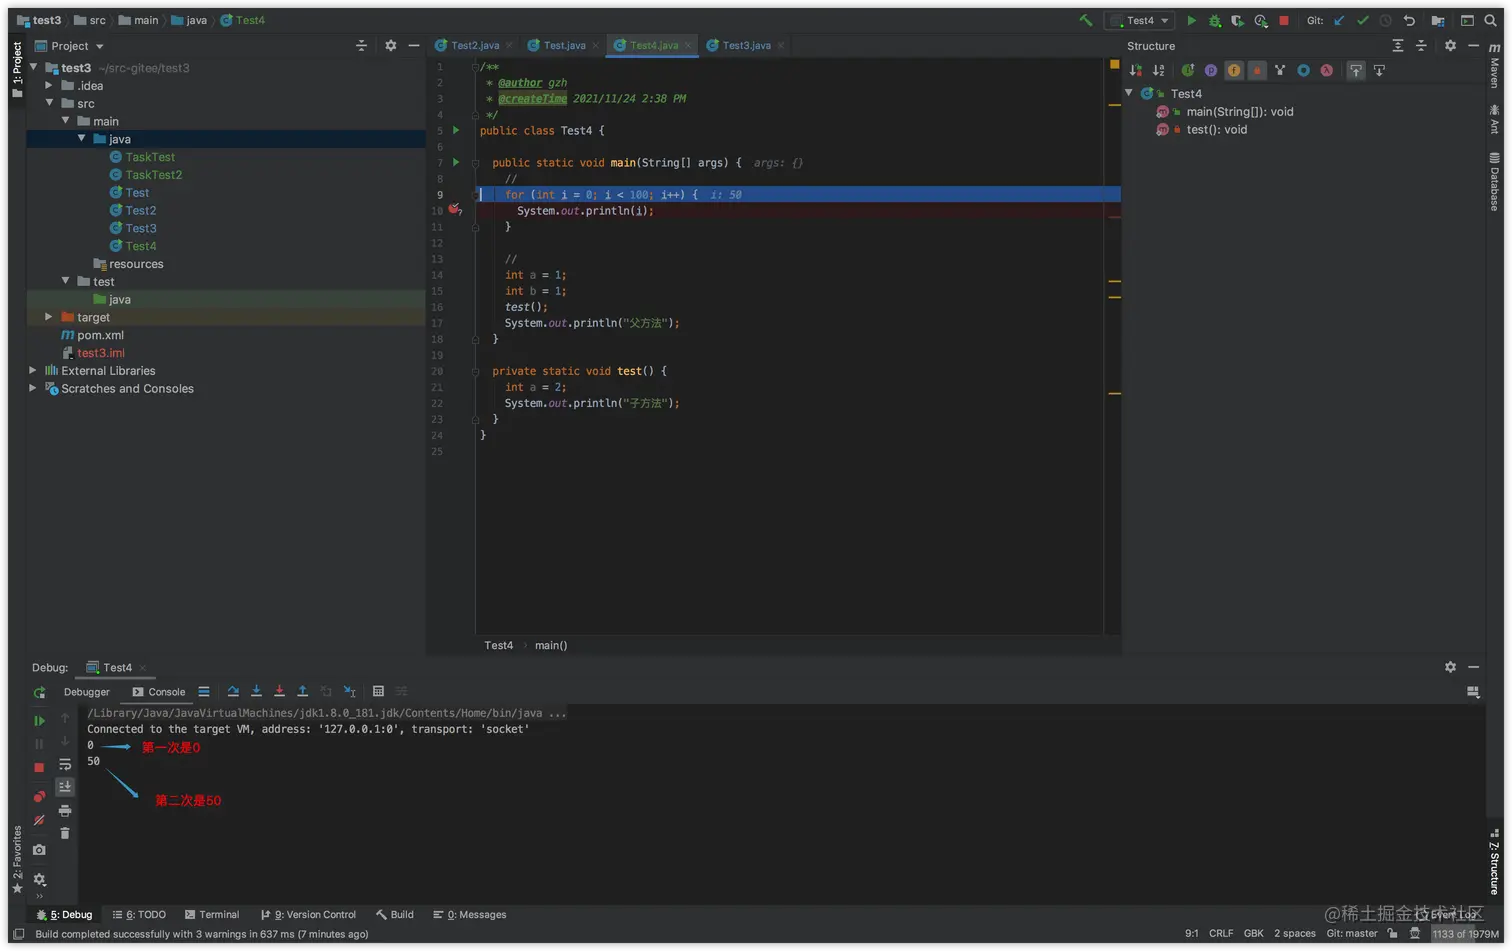The image size is (1512, 951).
Task: Click the Step Over debug icon
Action: click(233, 691)
